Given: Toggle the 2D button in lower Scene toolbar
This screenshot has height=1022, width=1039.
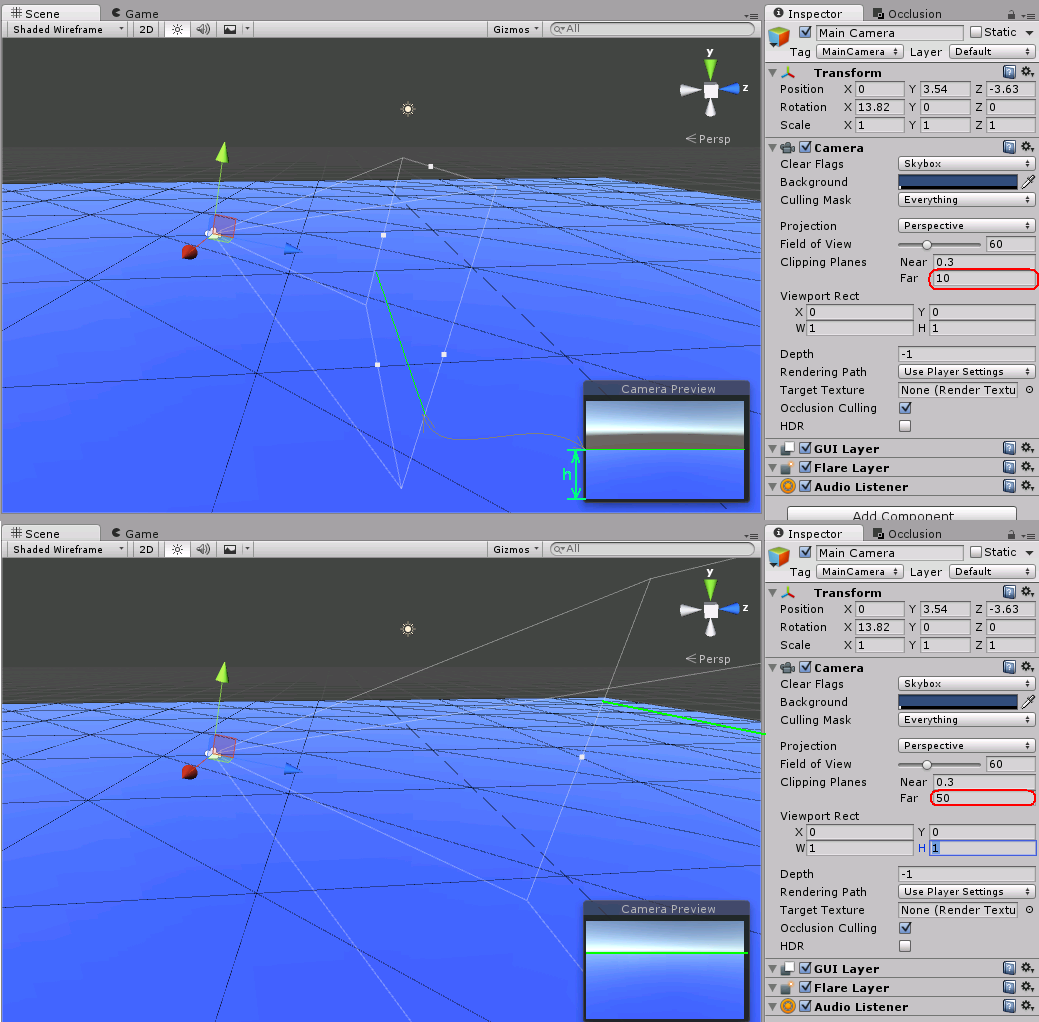Looking at the screenshot, I should click(146, 549).
